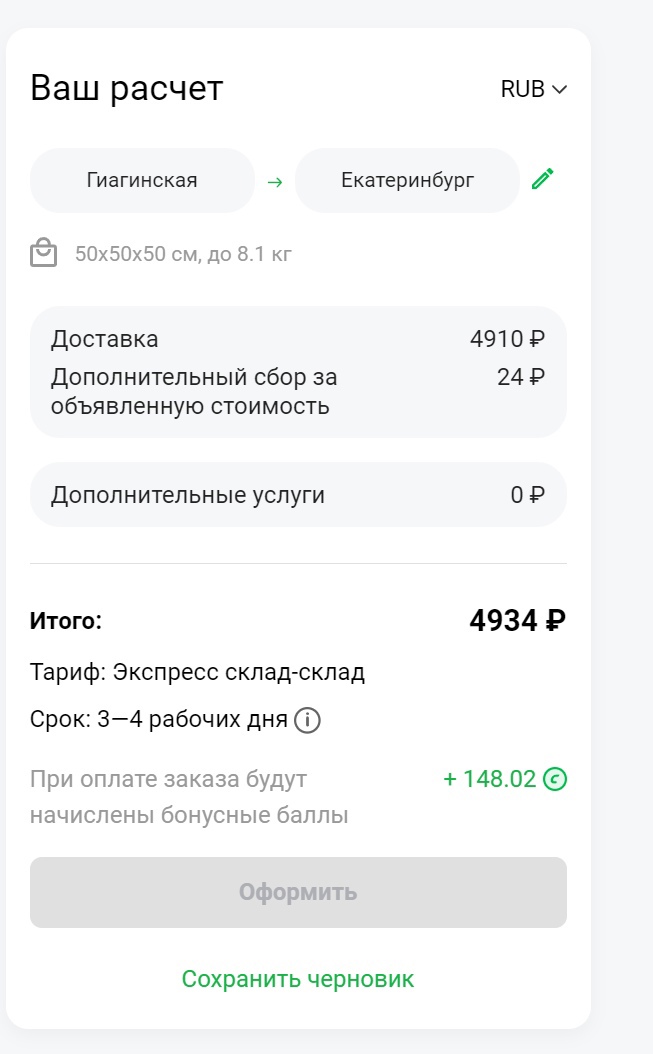653x1054 pixels.
Task: Click the Ваш расчет heading
Action: [127, 88]
